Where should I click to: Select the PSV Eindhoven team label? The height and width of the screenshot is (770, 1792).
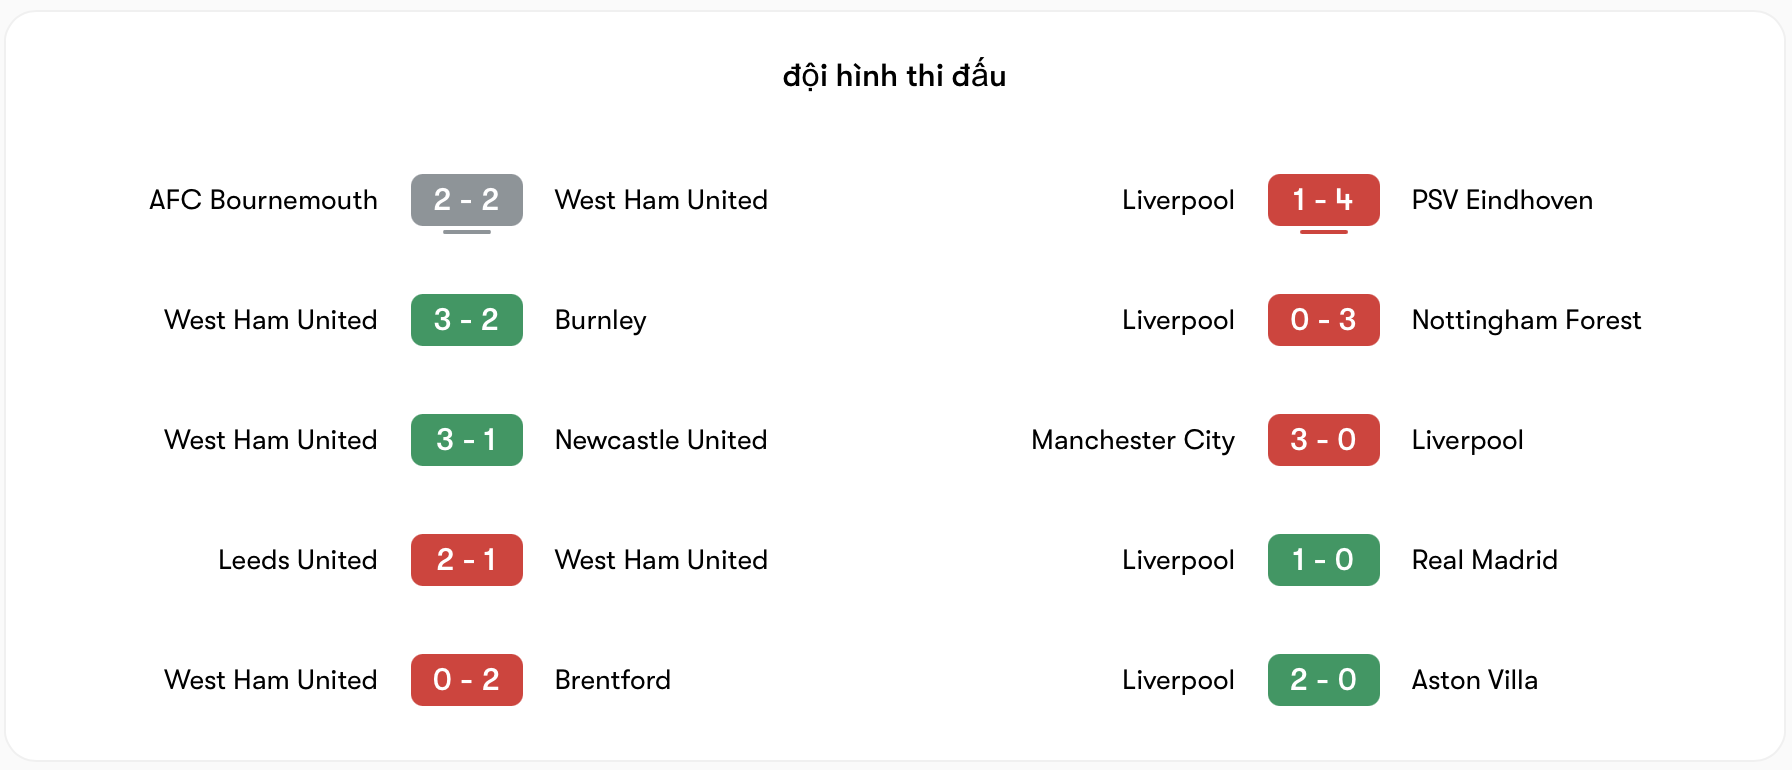1502,200
